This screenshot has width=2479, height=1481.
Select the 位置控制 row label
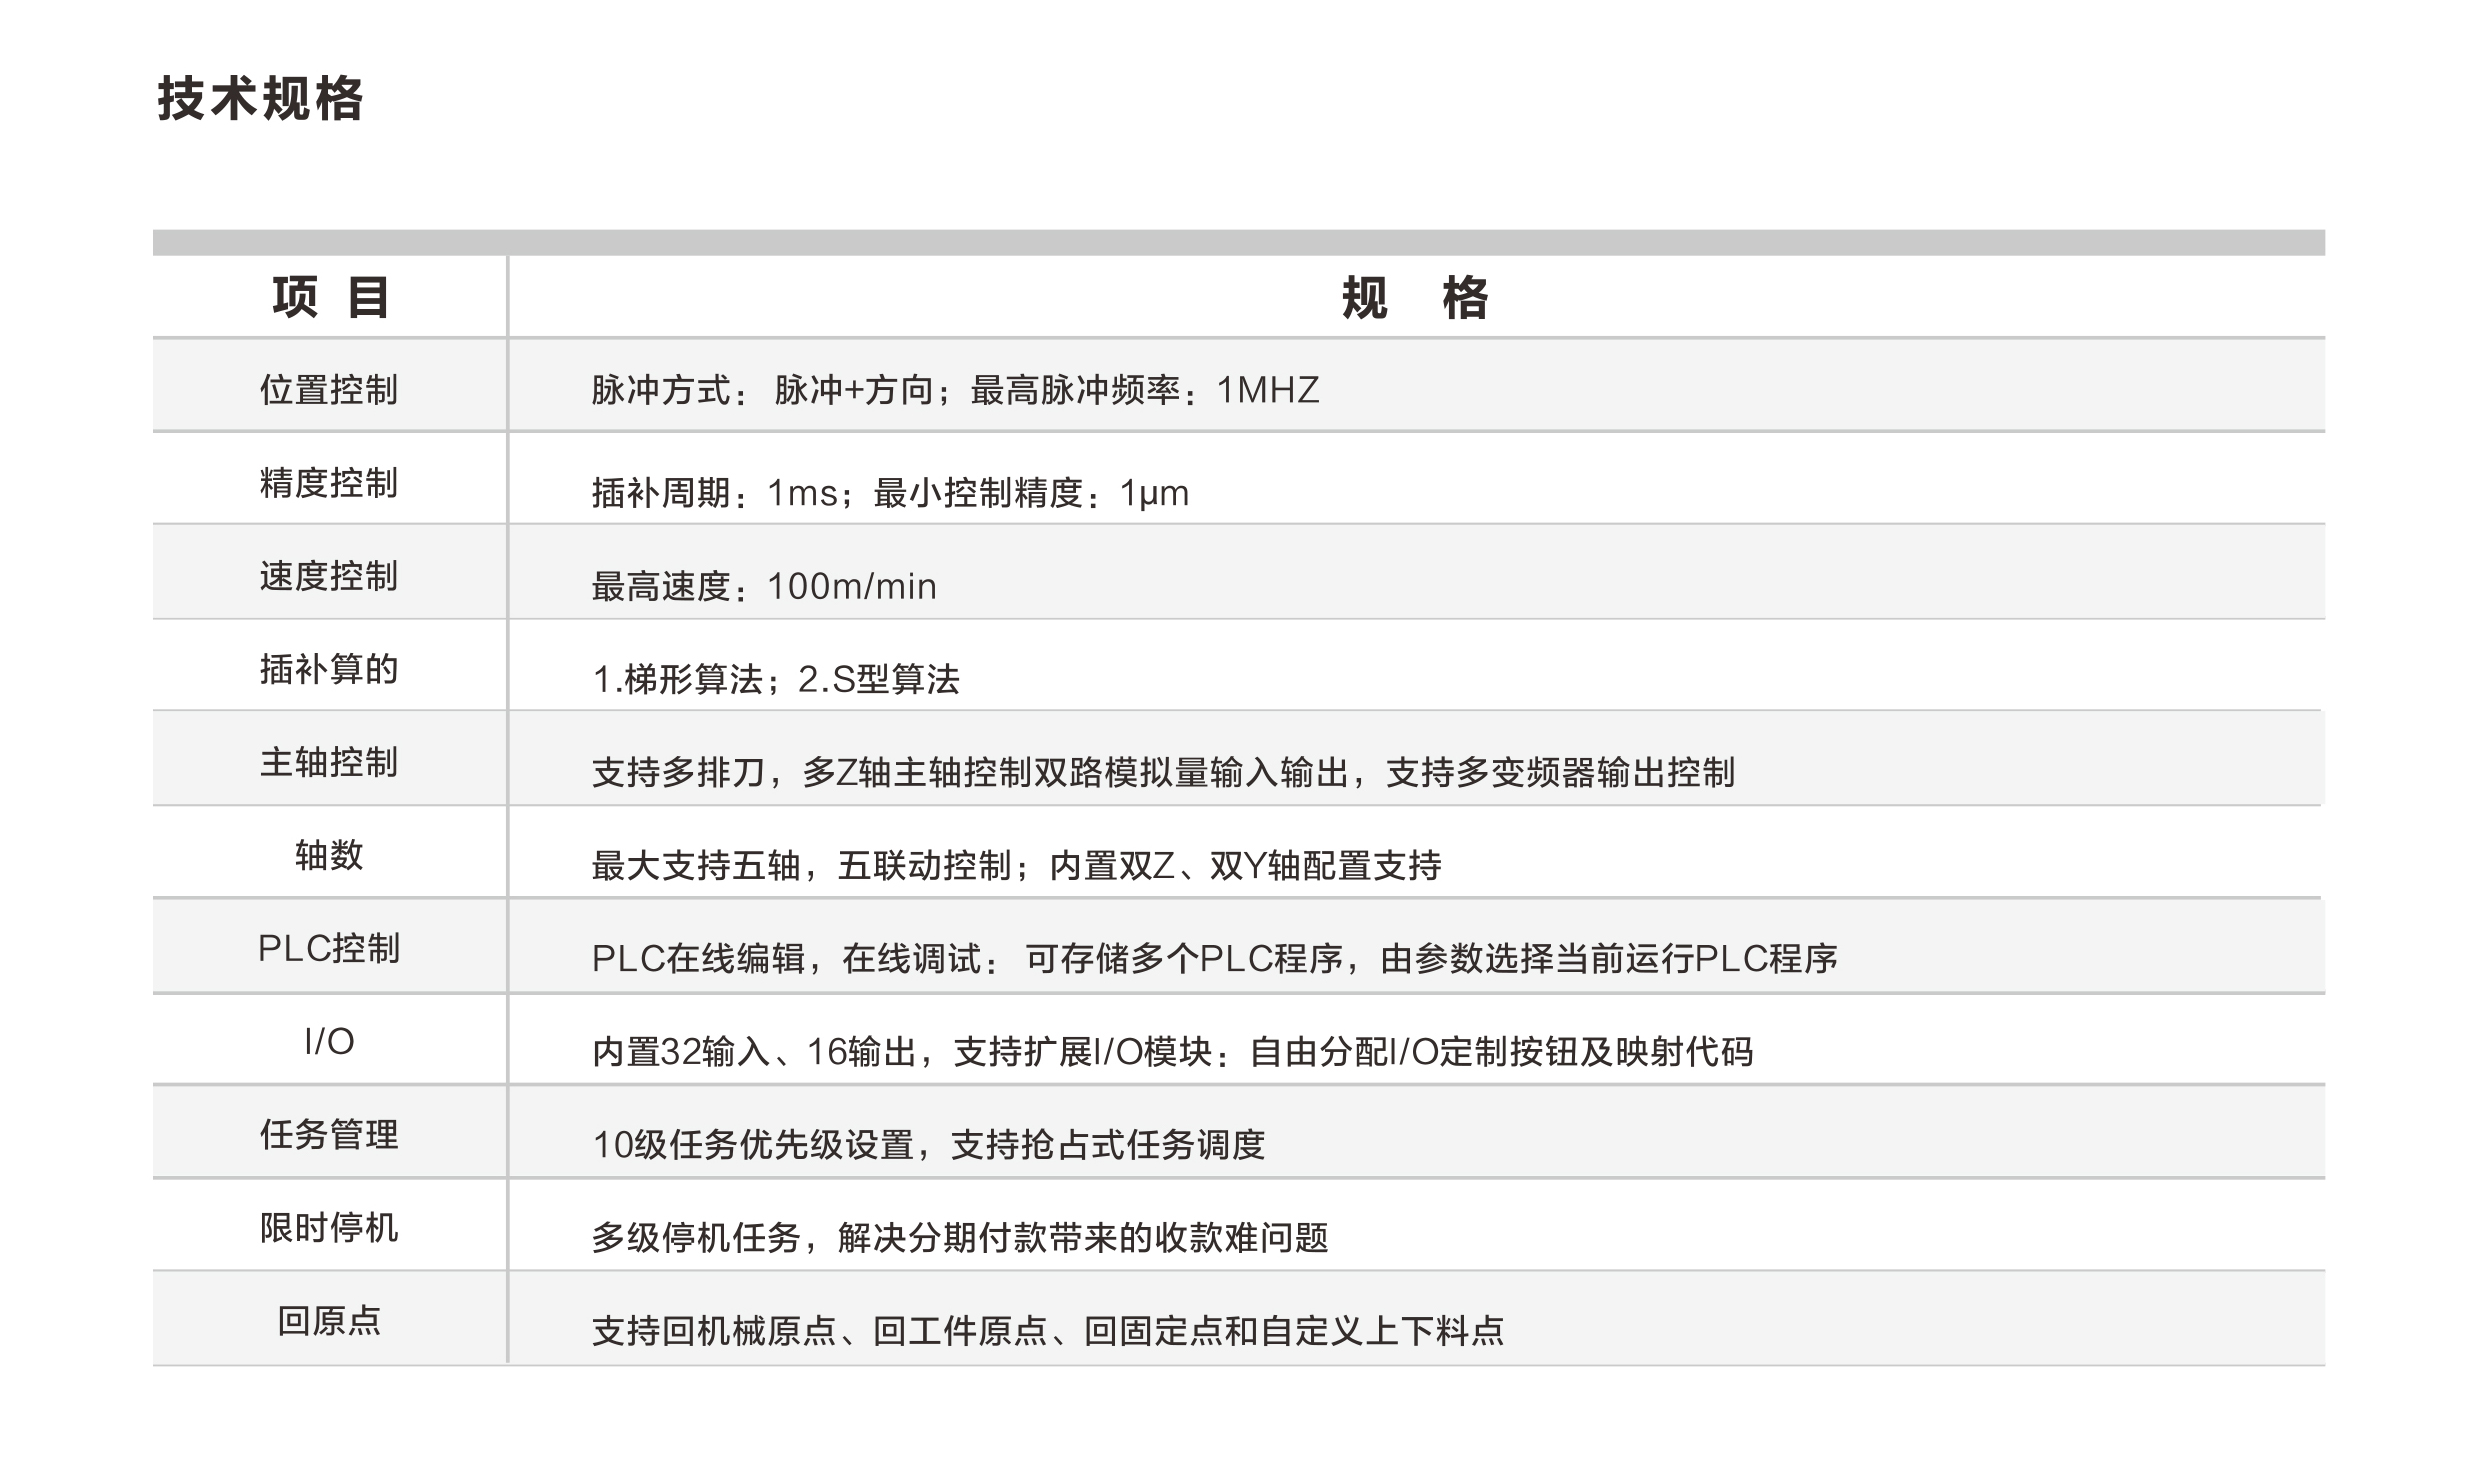pos(329,390)
